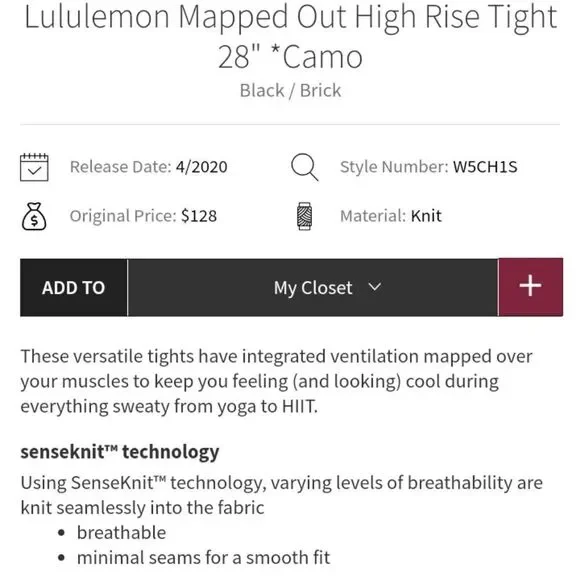Click the Black / Brick color subtitle
The image size is (580, 580).
pyautogui.click(x=290, y=91)
